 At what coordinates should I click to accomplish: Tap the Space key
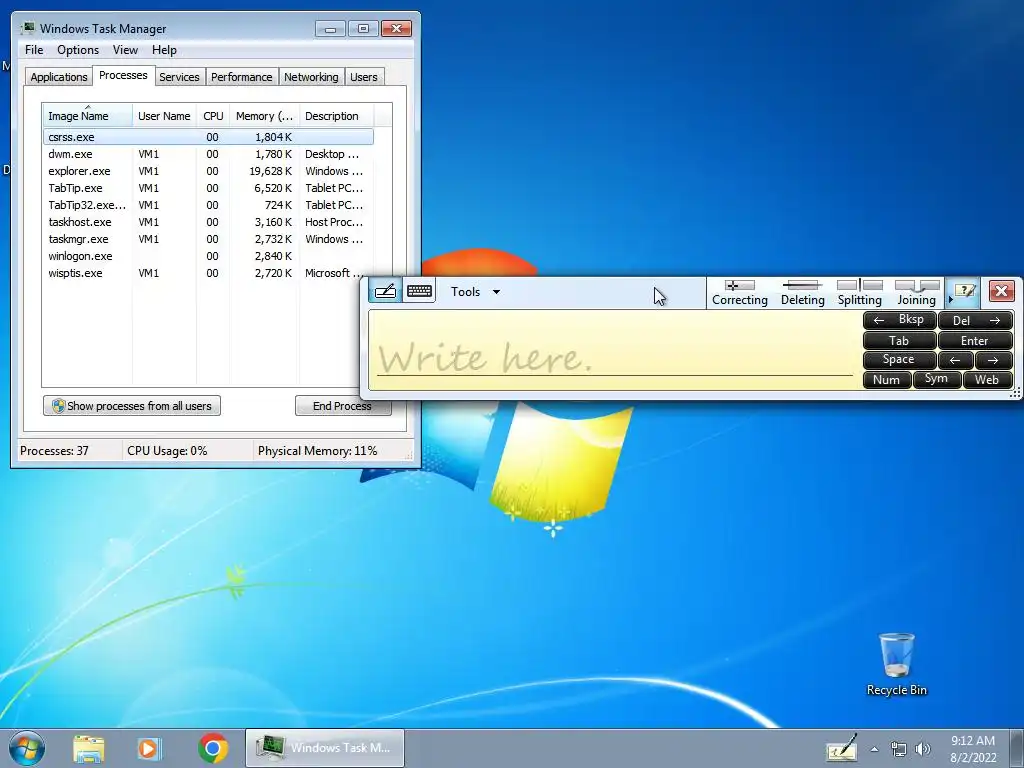[x=900, y=360]
